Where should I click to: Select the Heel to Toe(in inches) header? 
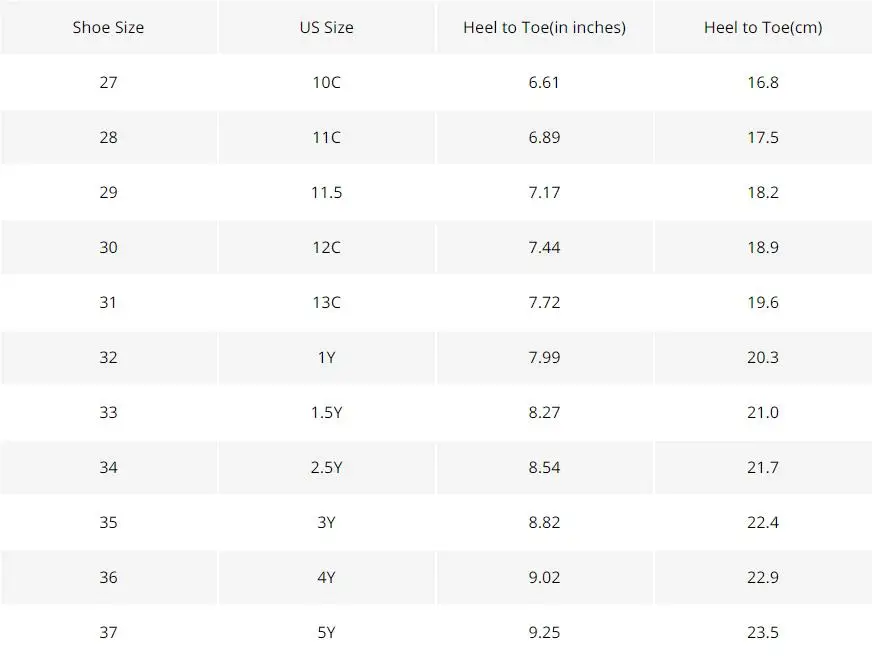(x=544, y=27)
